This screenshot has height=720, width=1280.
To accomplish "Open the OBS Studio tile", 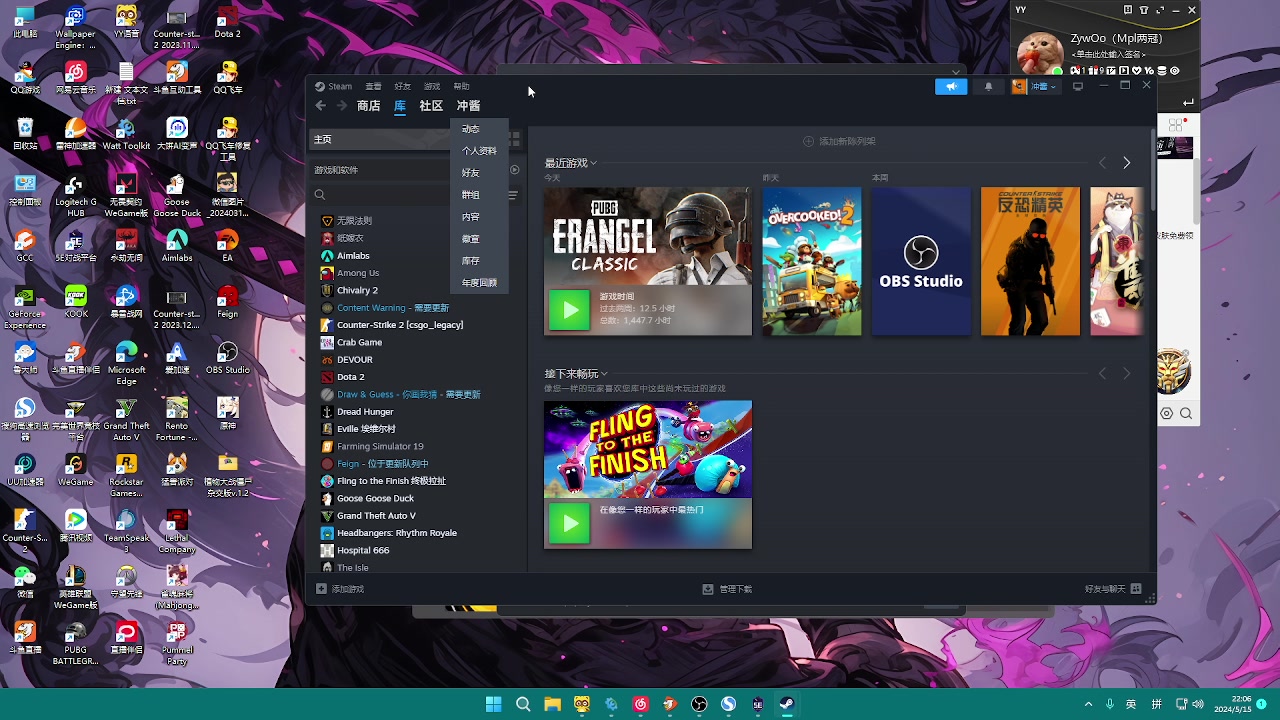I will coord(921,261).
